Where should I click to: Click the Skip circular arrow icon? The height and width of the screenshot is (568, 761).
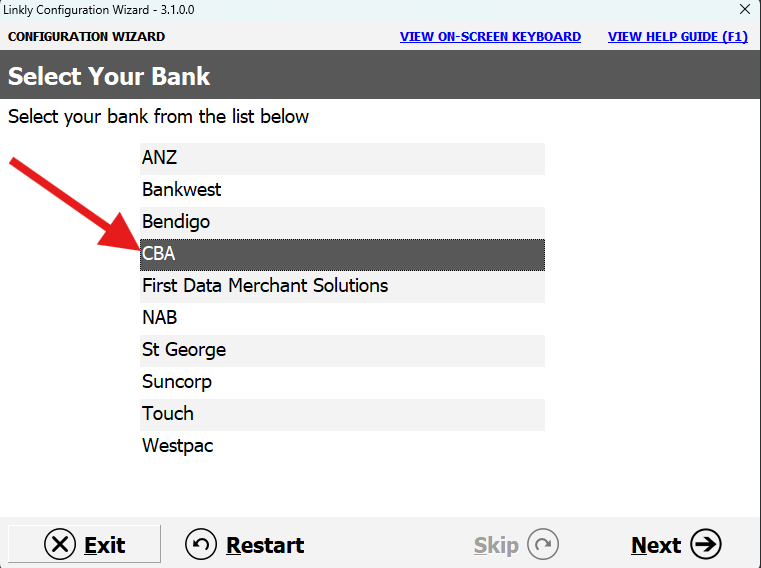click(543, 544)
